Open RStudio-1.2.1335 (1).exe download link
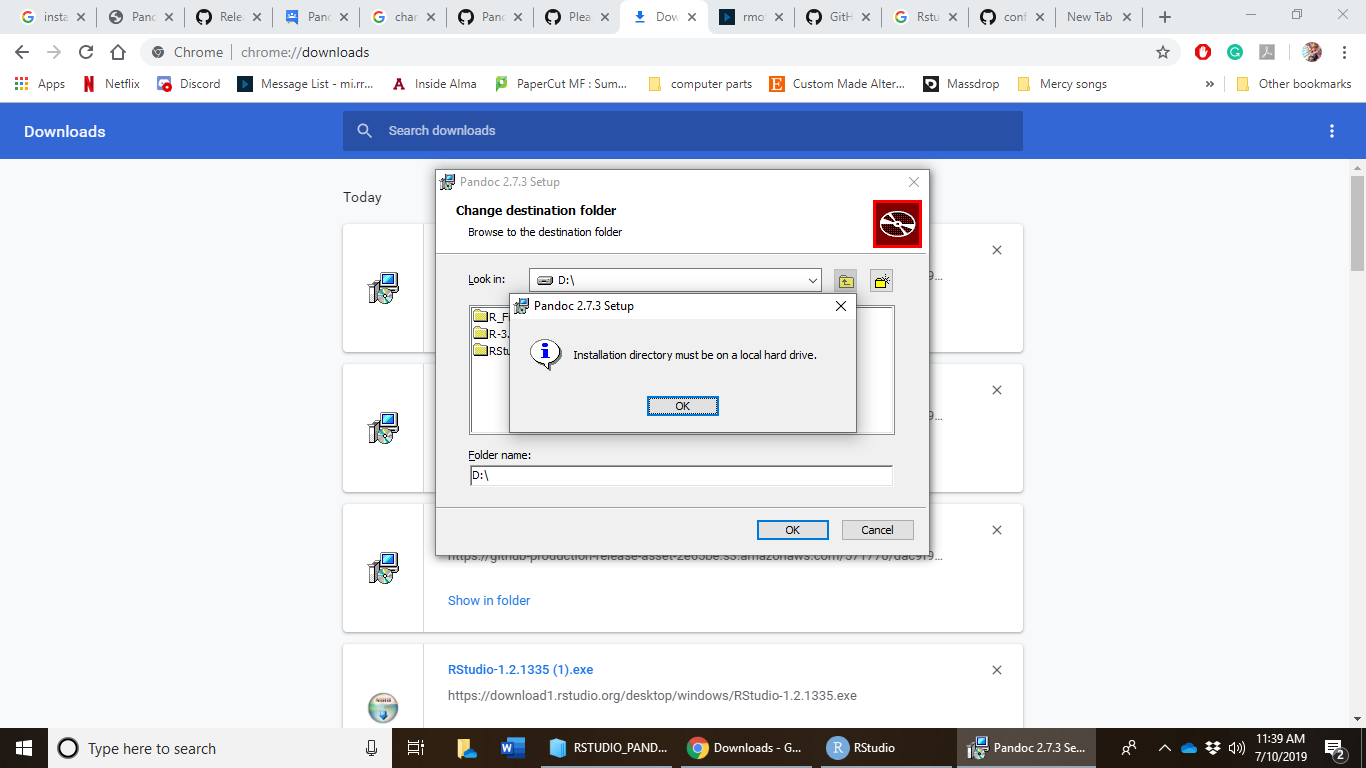 [x=520, y=670]
